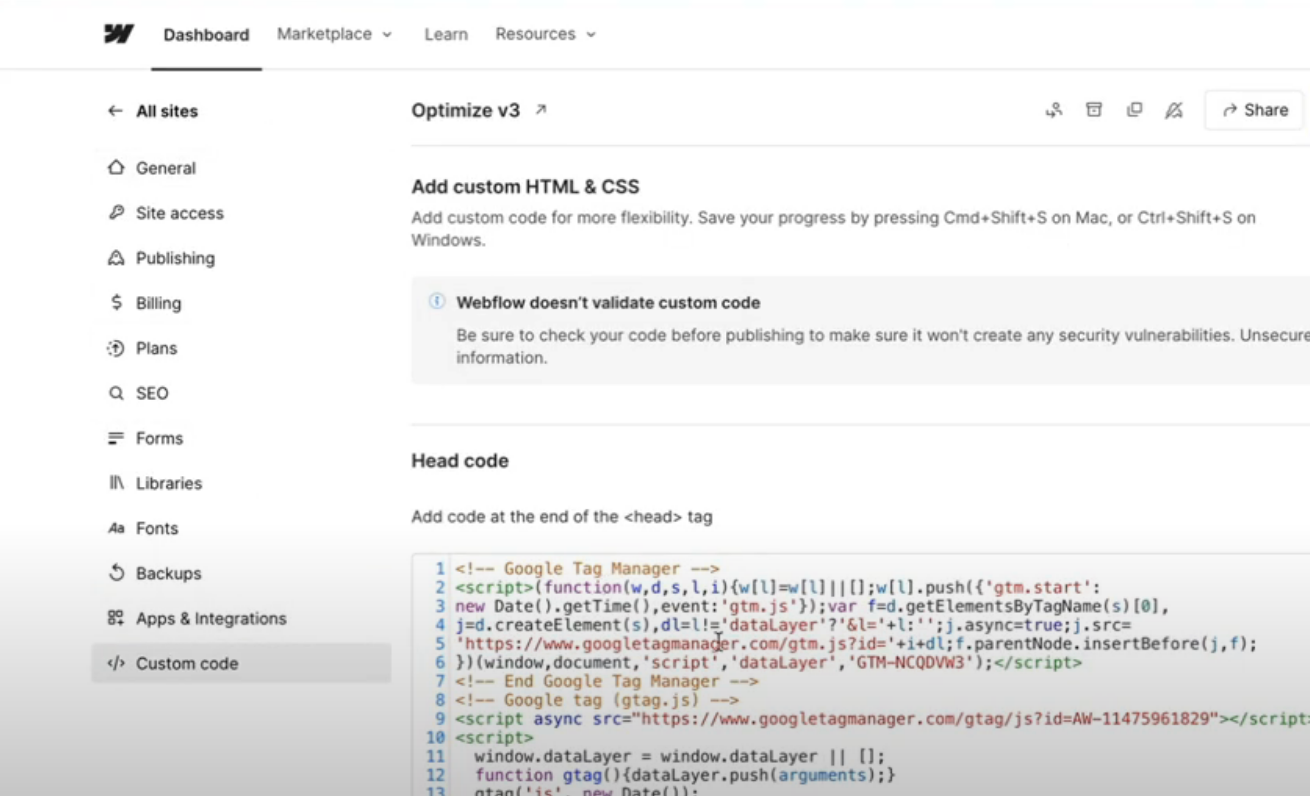1310x796 pixels.
Task: Expand the Resources dropdown
Action: pyautogui.click(x=545, y=34)
